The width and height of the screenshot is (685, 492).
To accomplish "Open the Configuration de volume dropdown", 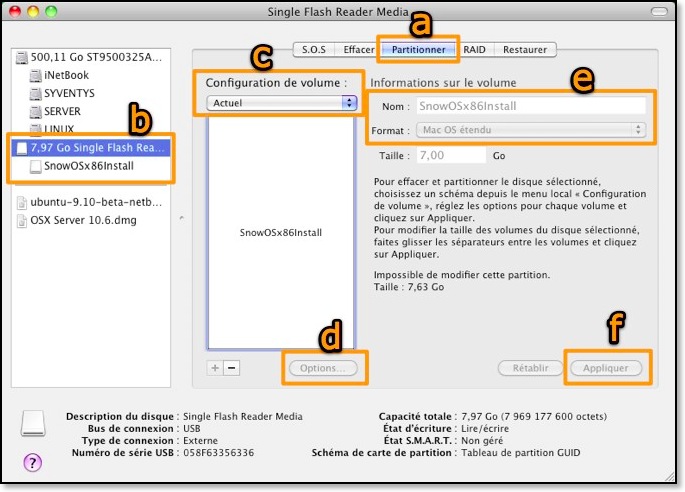I will coord(282,103).
